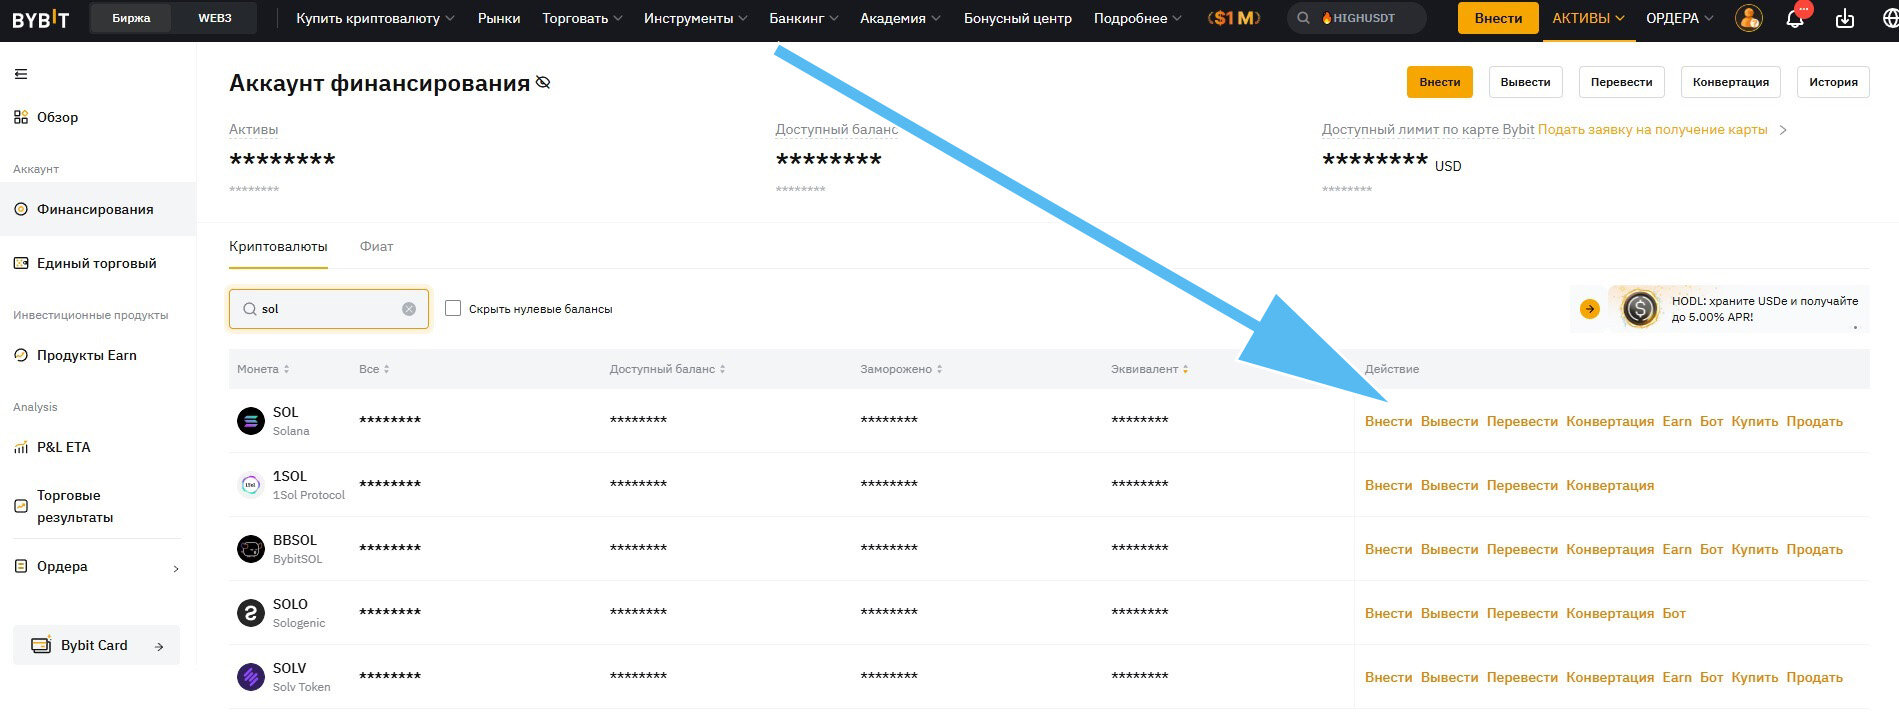Screen dimensions: 1899x715
Task: Open the История button
Action: pos(1833,82)
